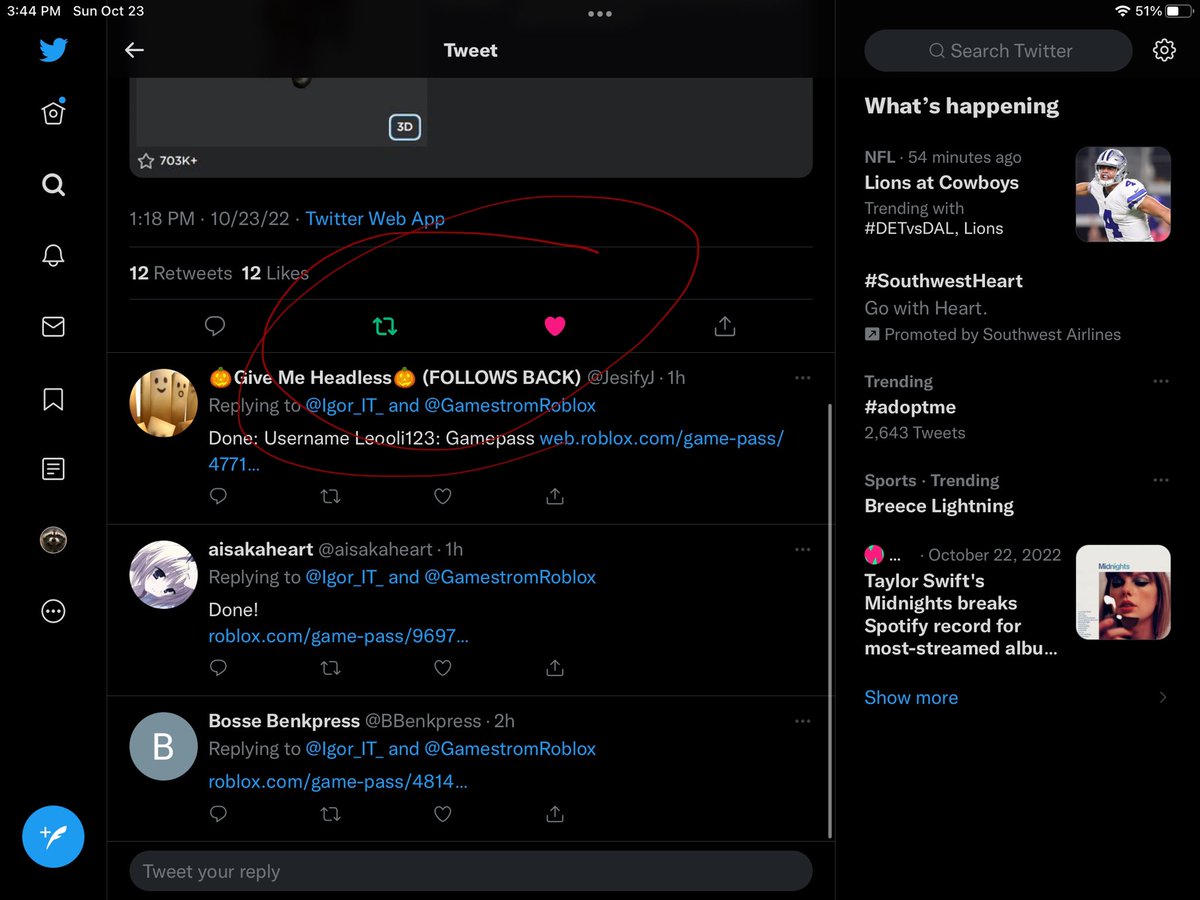Open Settings gear next to search box
The height and width of the screenshot is (900, 1200).
[1164, 50]
